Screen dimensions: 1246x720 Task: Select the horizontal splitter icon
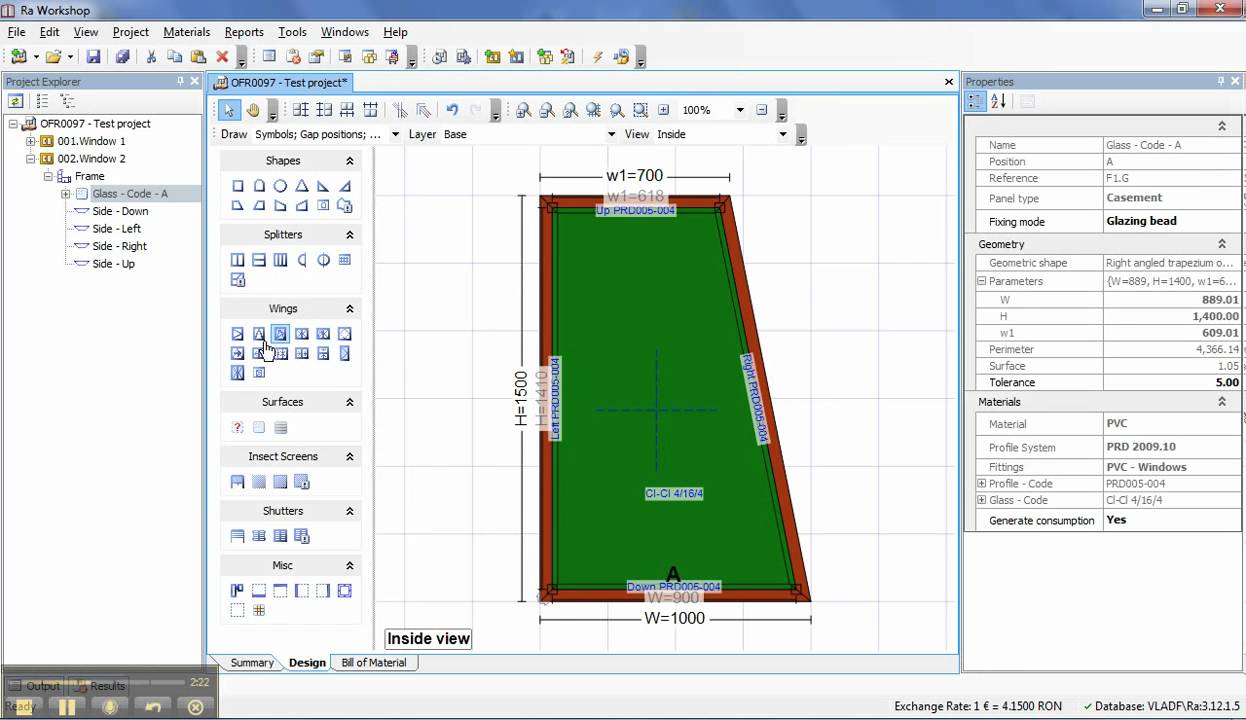tap(259, 260)
